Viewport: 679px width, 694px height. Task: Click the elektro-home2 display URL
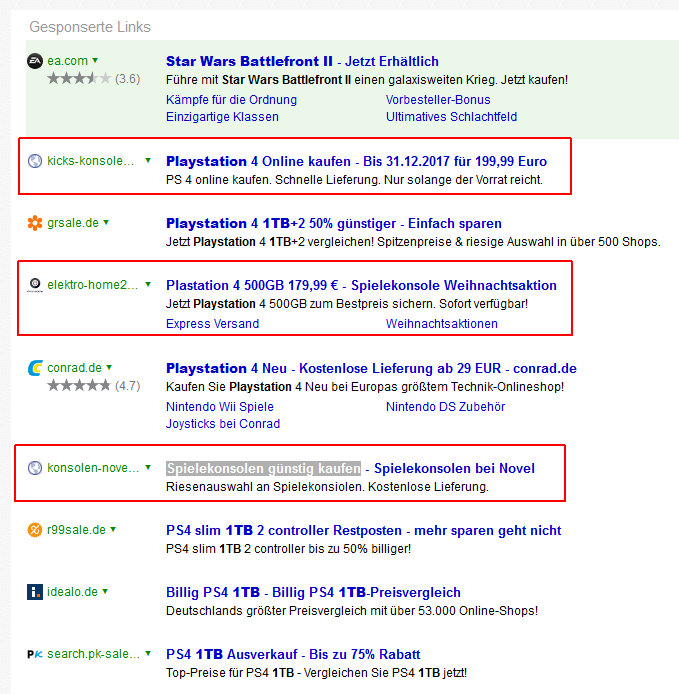pyautogui.click(x=93, y=285)
